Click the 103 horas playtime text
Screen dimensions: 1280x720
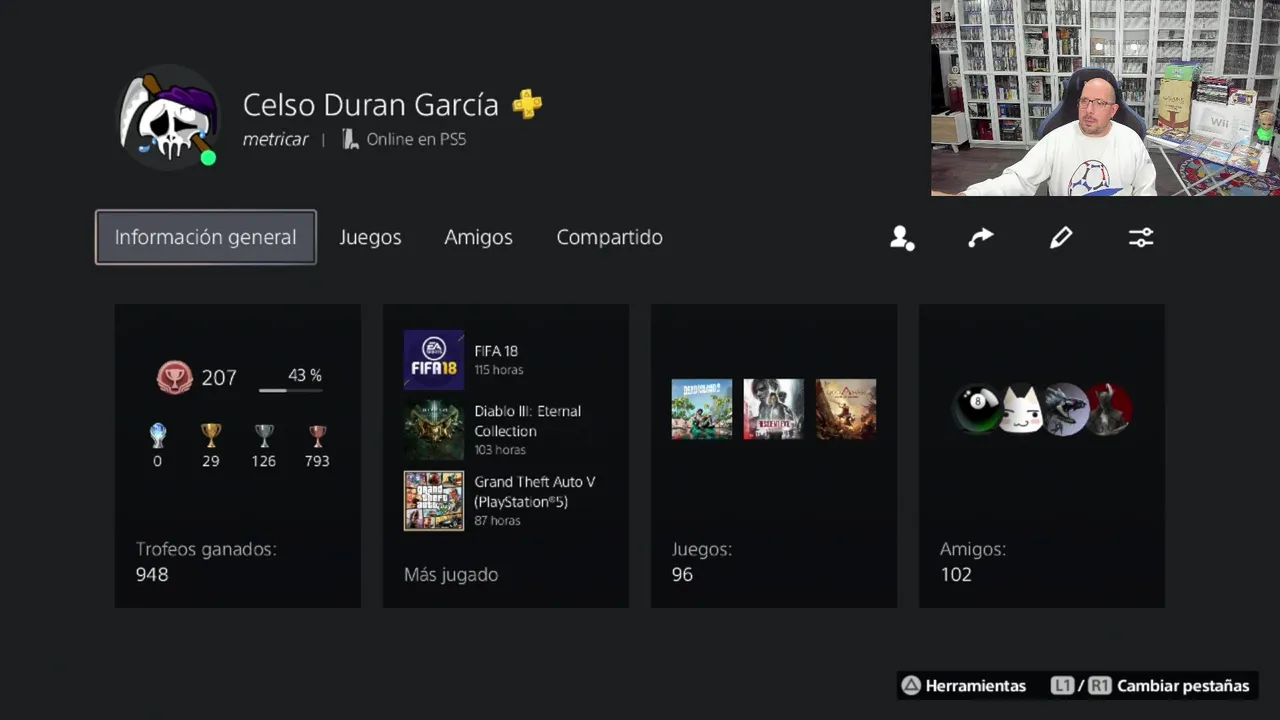tap(500, 450)
